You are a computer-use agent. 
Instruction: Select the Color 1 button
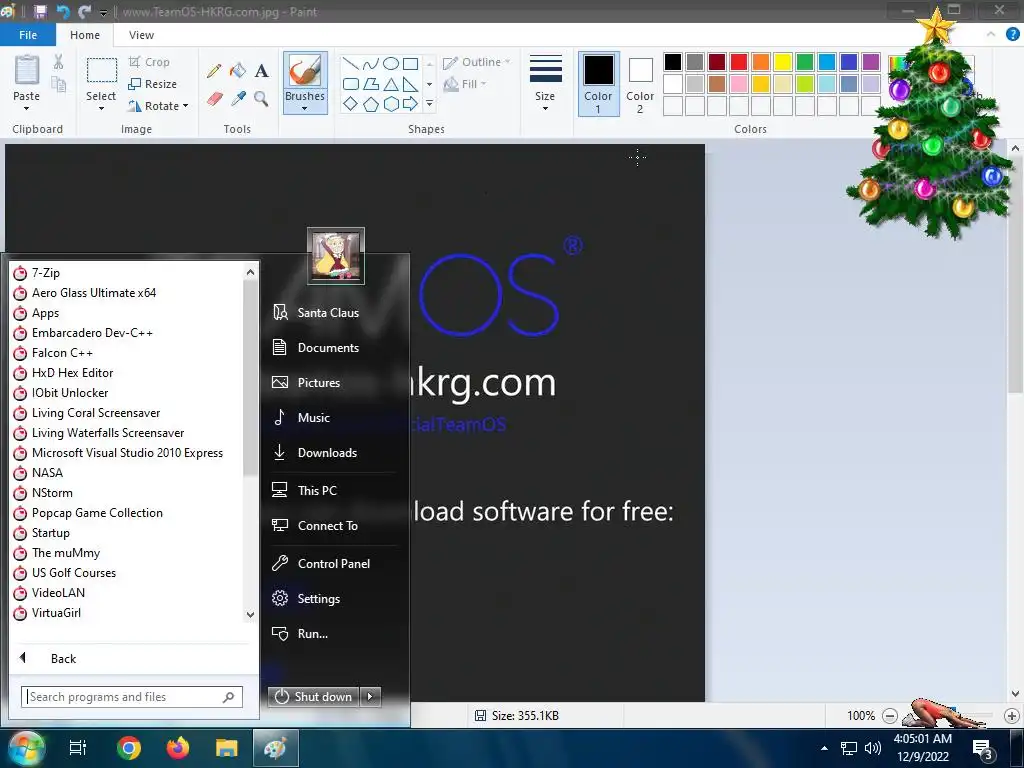(598, 84)
